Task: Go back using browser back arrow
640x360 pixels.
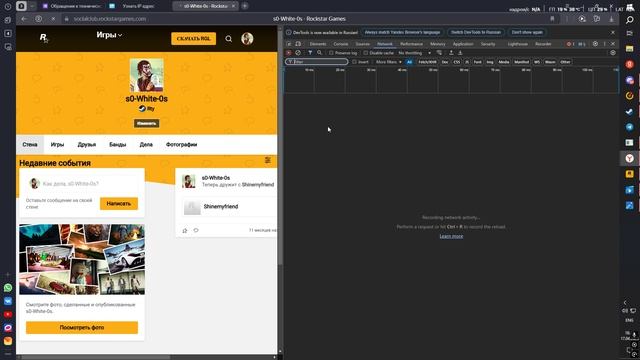Action: tap(24, 19)
